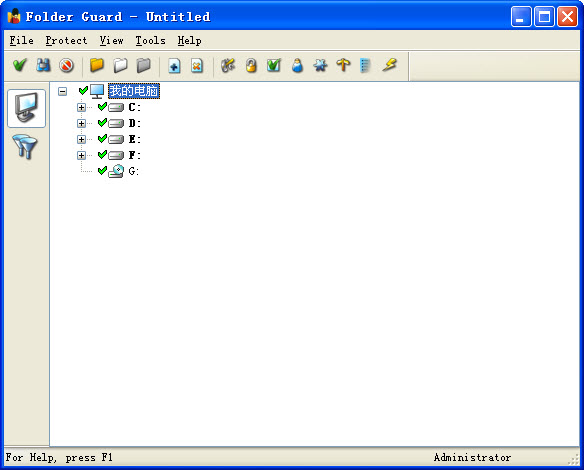
Task: Click the Administrator status bar text
Action: (472, 457)
